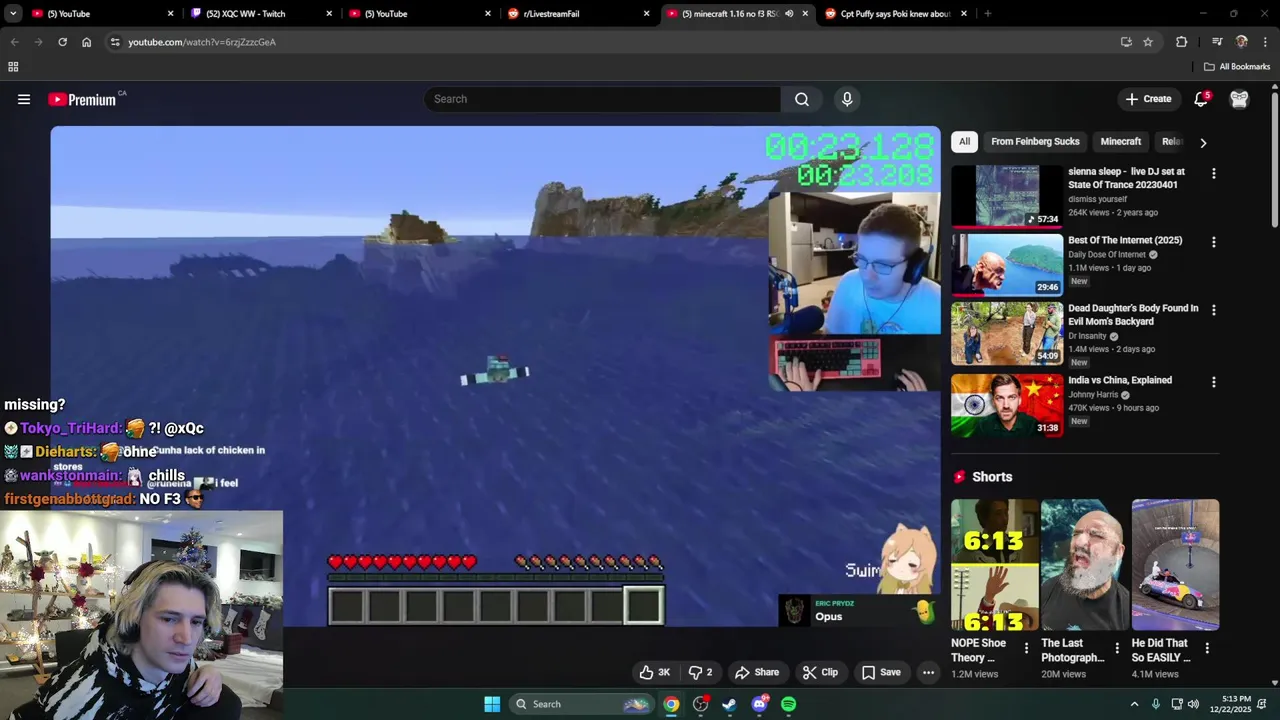This screenshot has height=720, width=1280.
Task: Select From Feinberg Sucks chip
Action: tap(1035, 142)
